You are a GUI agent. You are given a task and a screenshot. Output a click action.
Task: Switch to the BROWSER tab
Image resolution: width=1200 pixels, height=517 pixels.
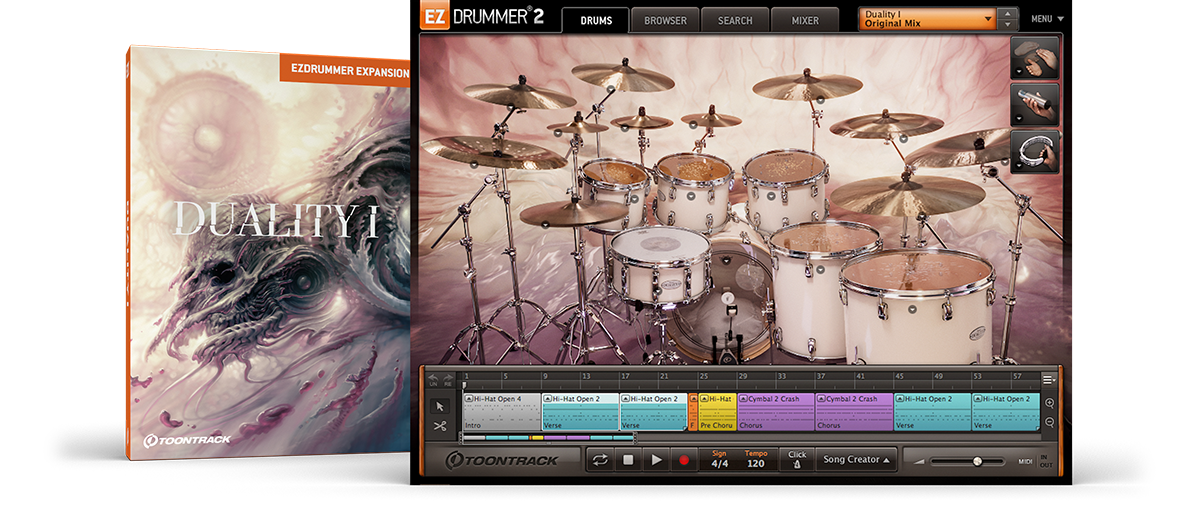tap(665, 20)
